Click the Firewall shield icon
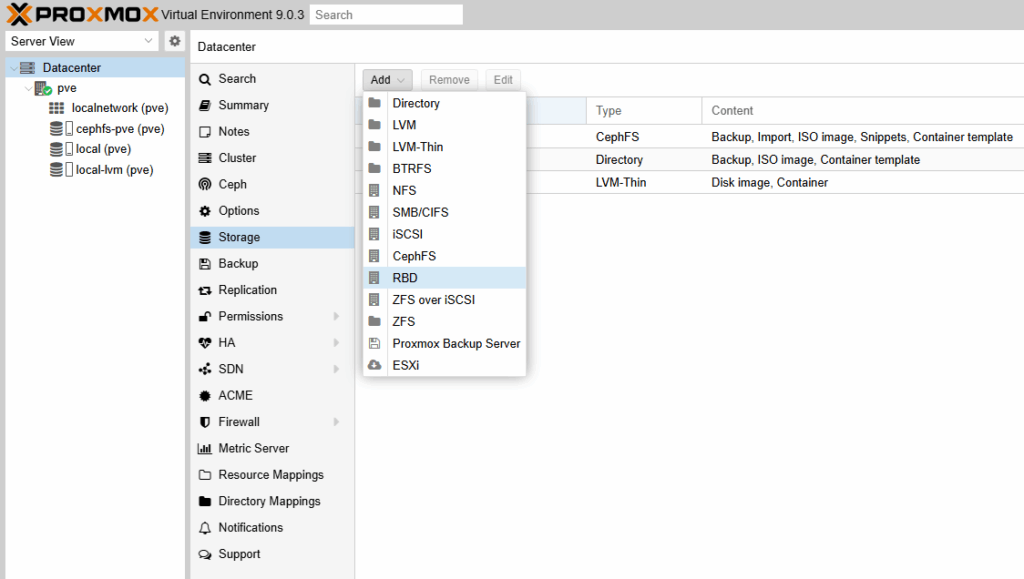 (x=205, y=422)
